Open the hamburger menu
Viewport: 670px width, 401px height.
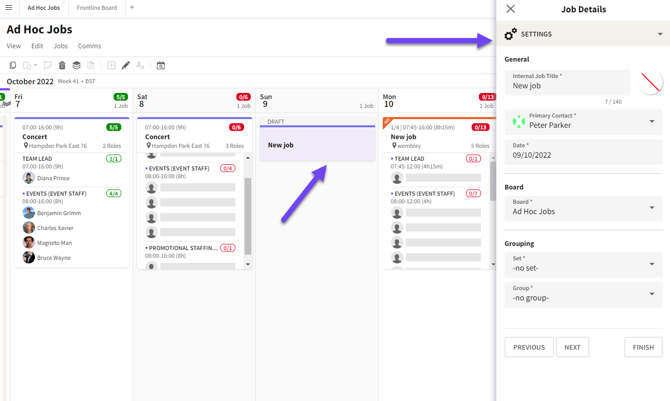click(9, 8)
